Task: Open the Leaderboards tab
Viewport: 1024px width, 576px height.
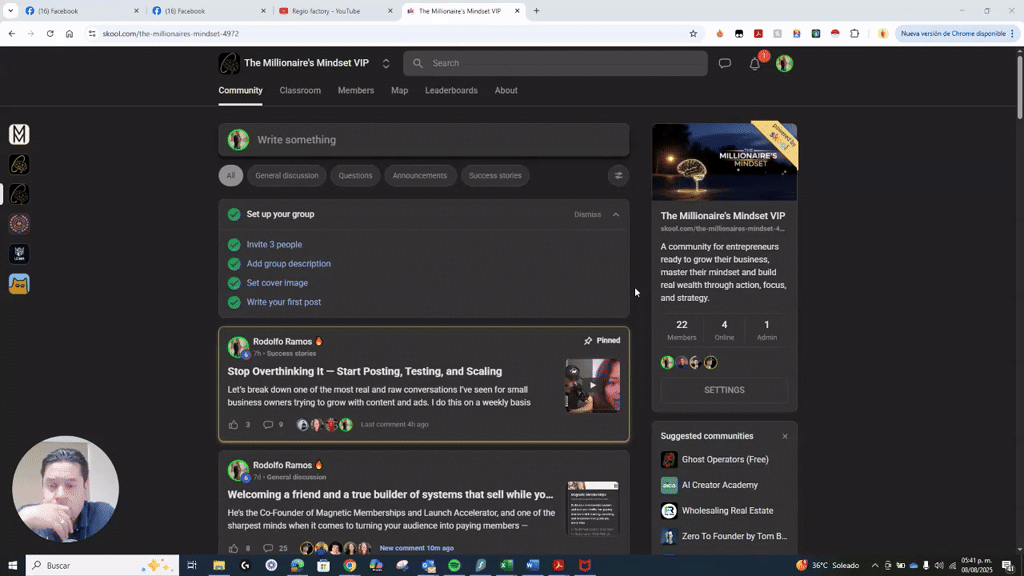Action: click(x=451, y=91)
